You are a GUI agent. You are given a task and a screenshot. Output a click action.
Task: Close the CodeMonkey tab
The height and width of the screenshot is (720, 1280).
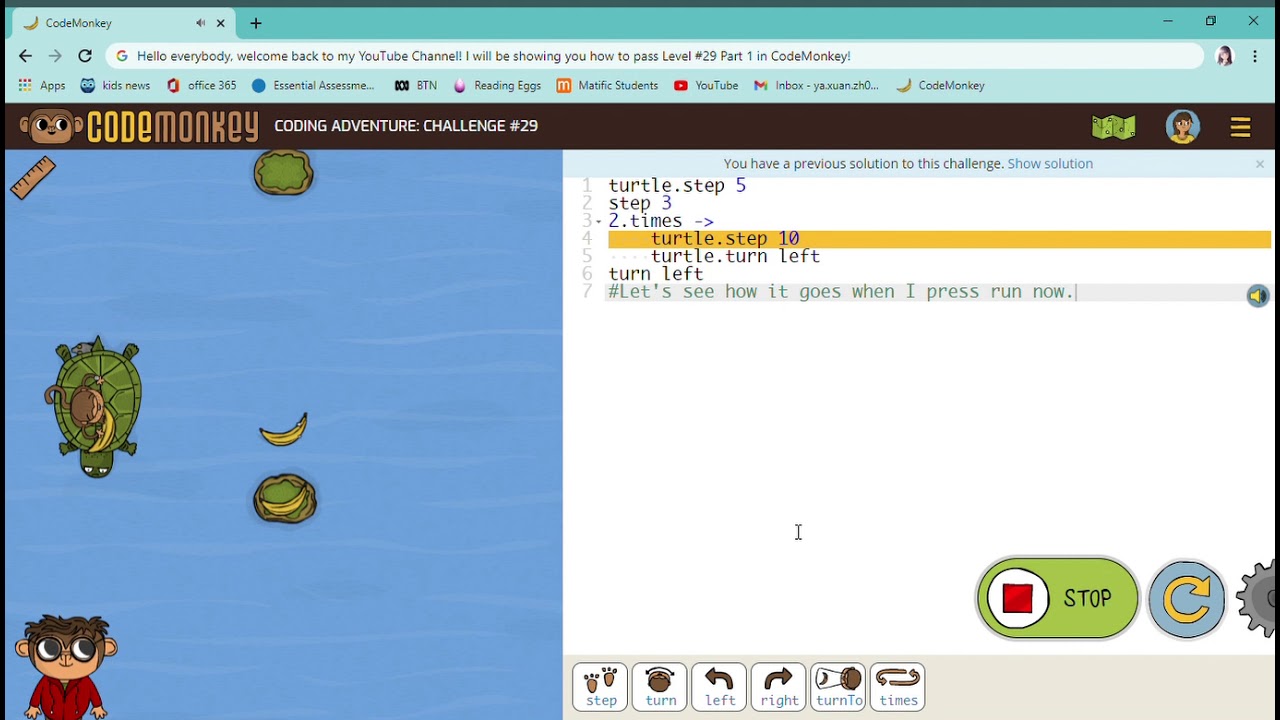click(221, 23)
